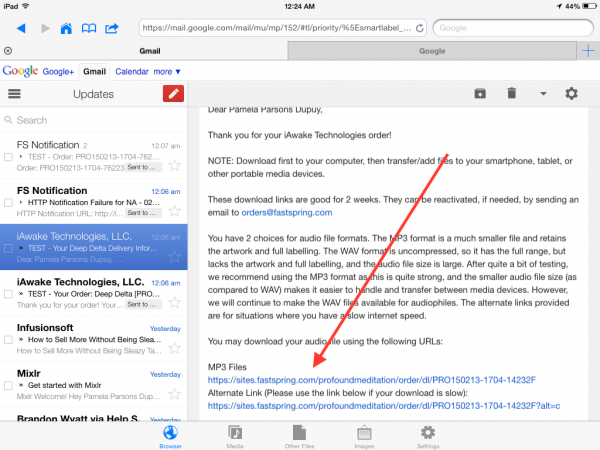Open the bookmarks book icon
This screenshot has height=450, width=600.
coord(89,28)
